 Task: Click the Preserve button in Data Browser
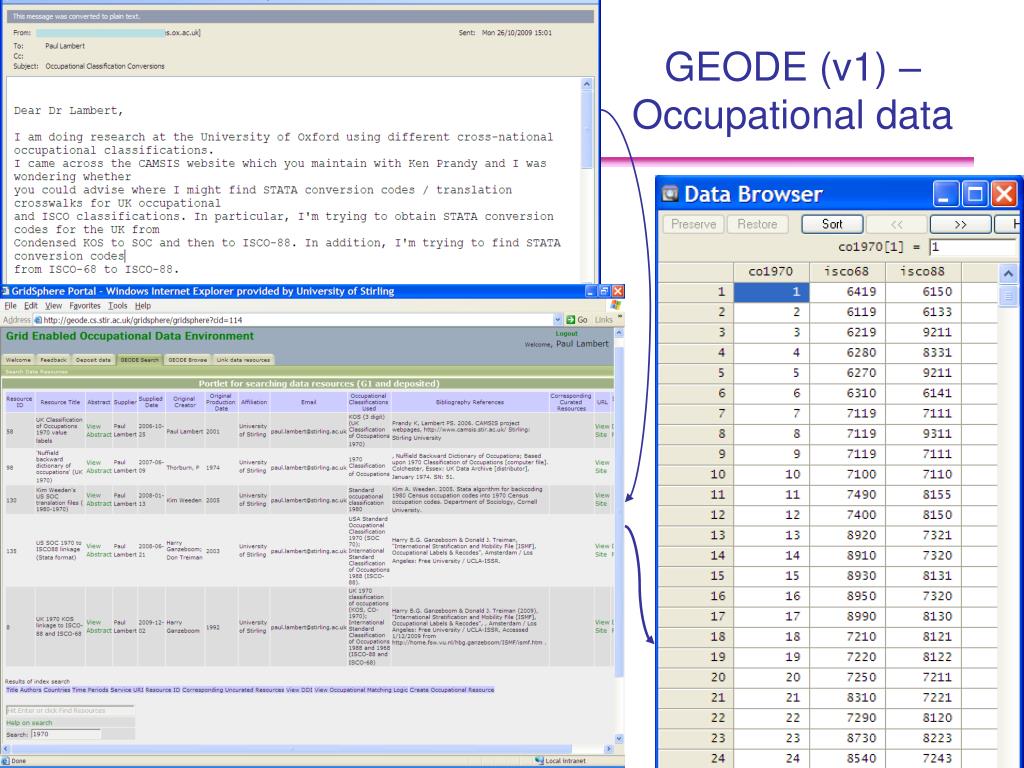[694, 224]
